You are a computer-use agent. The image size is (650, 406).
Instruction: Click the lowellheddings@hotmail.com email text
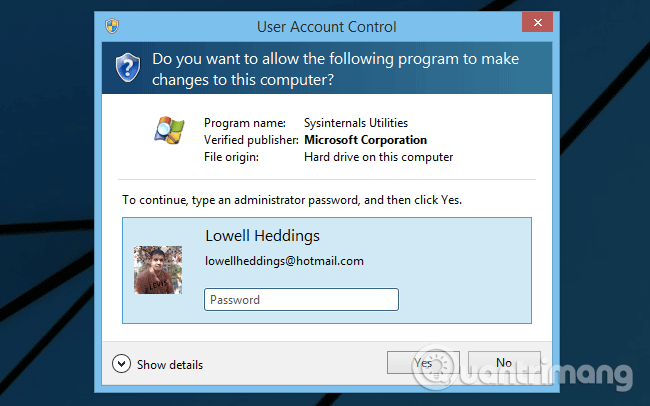(284, 261)
